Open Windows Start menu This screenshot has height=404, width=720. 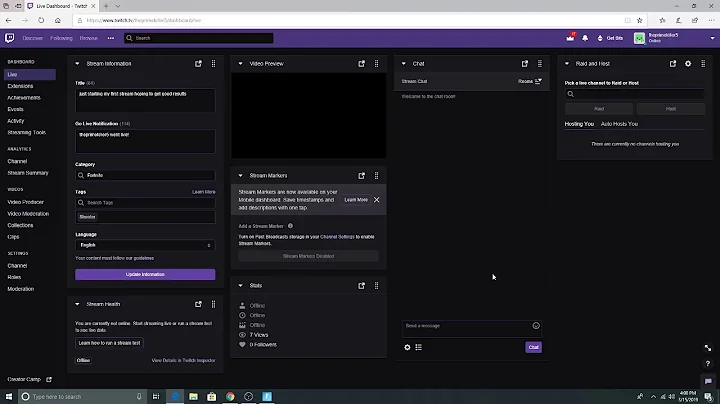tap(9, 396)
